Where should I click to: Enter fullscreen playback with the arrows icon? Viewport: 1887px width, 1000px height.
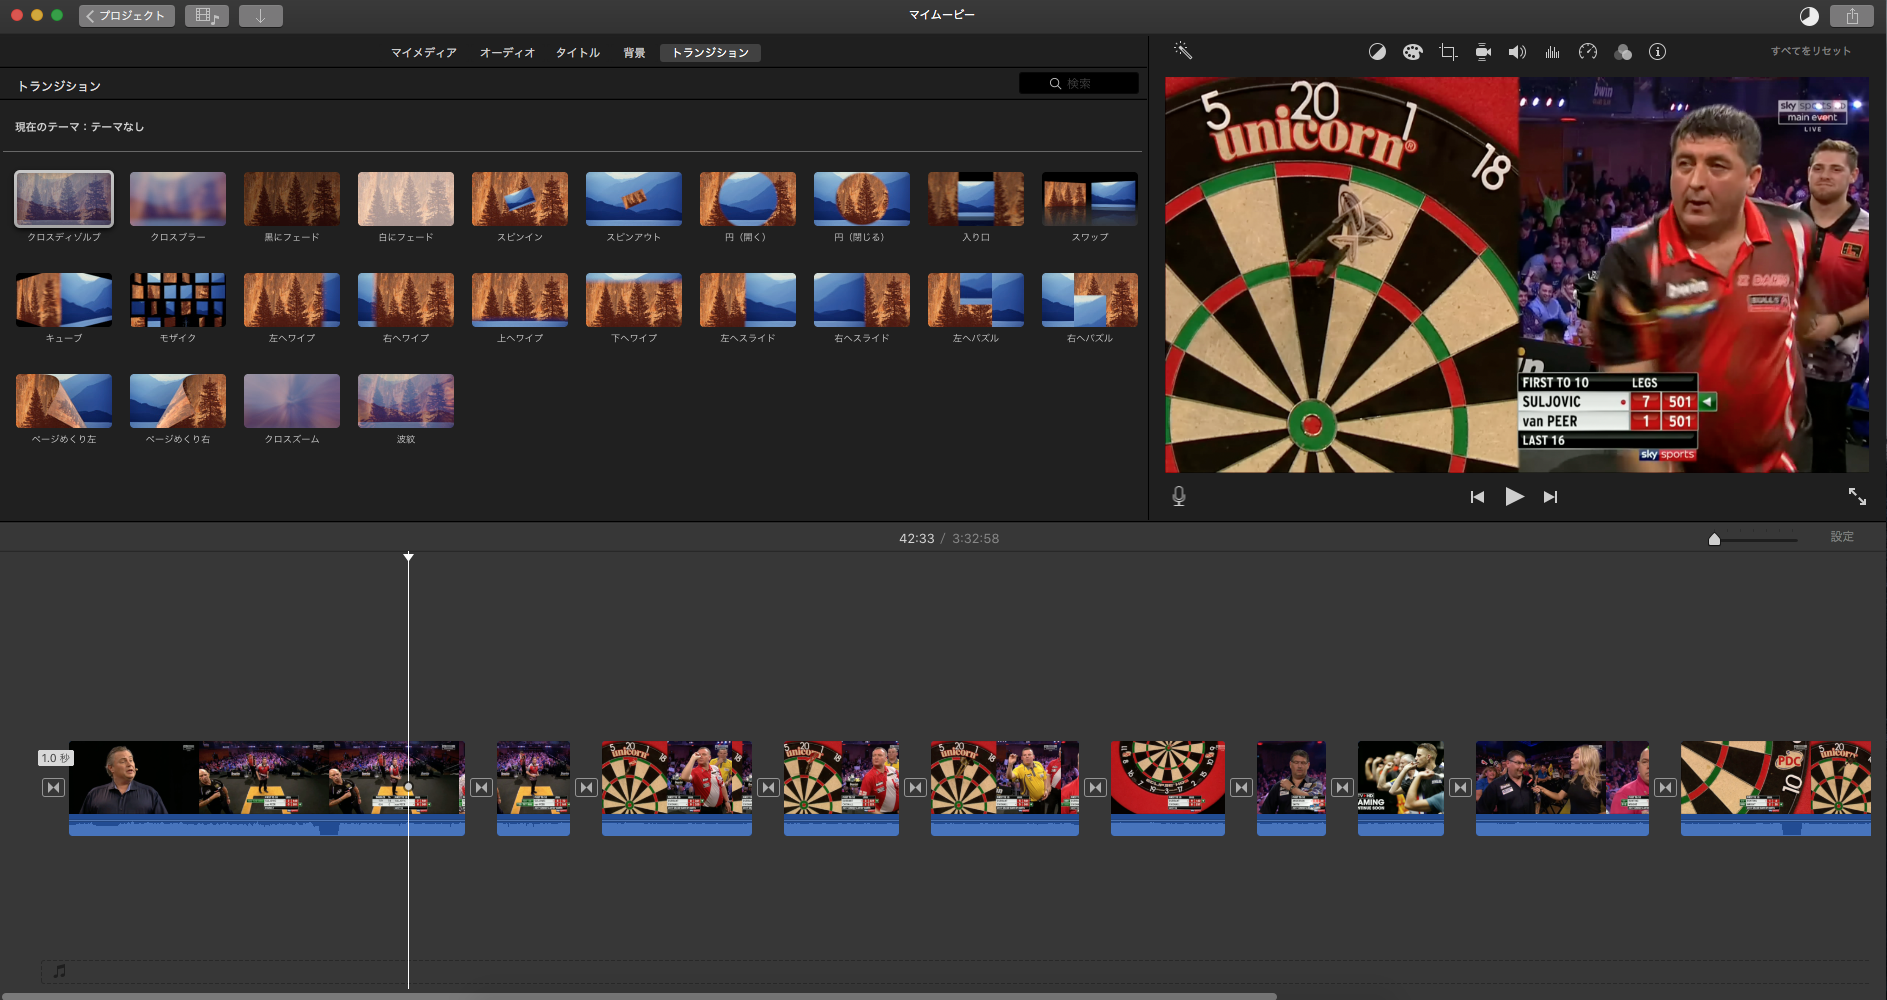coord(1857,496)
